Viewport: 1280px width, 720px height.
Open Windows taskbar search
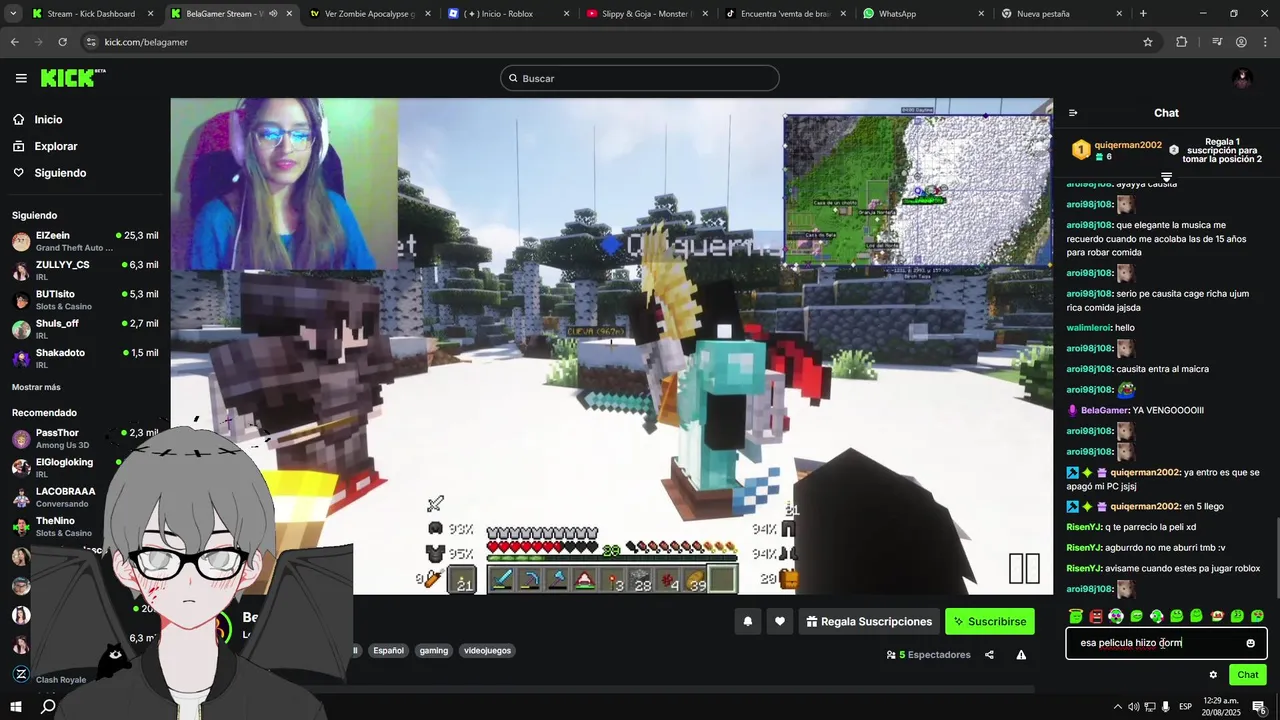(48, 707)
